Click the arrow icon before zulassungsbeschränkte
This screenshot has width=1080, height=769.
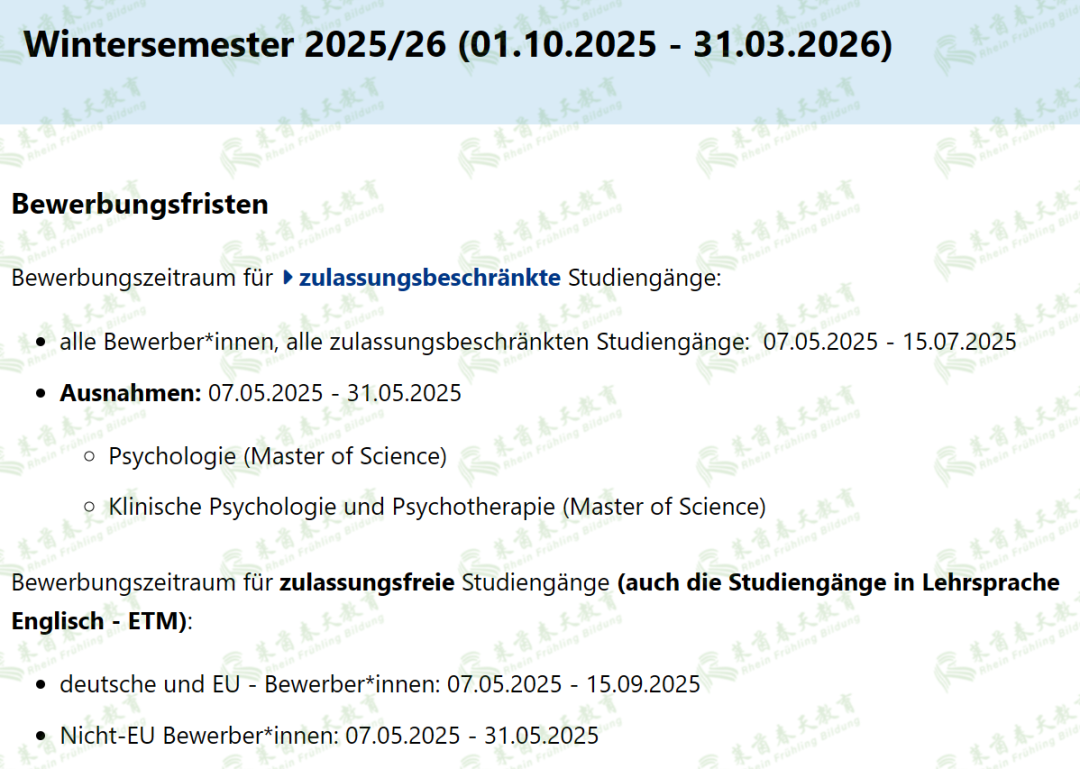(289, 278)
